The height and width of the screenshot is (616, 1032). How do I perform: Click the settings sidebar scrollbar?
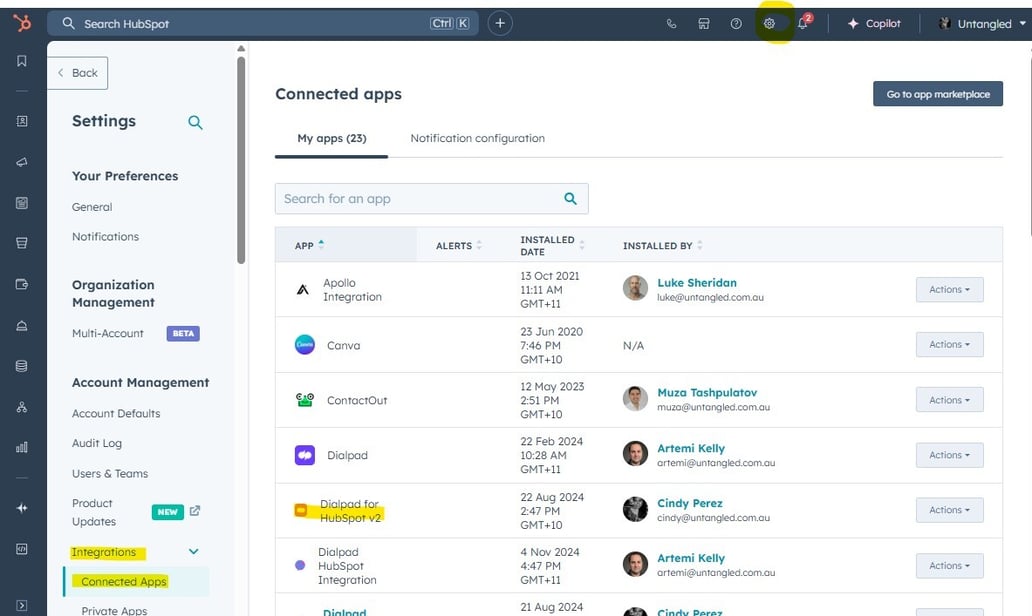point(241,160)
